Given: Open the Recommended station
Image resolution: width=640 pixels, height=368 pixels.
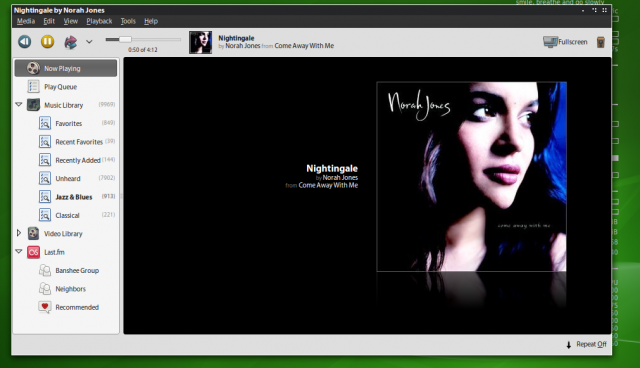Looking at the screenshot, I should [77, 307].
